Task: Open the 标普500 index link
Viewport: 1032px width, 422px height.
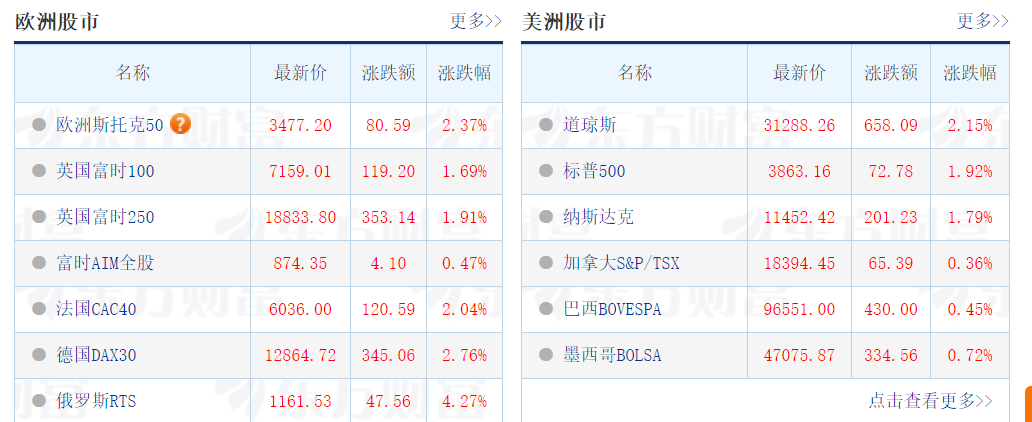Action: click(594, 171)
